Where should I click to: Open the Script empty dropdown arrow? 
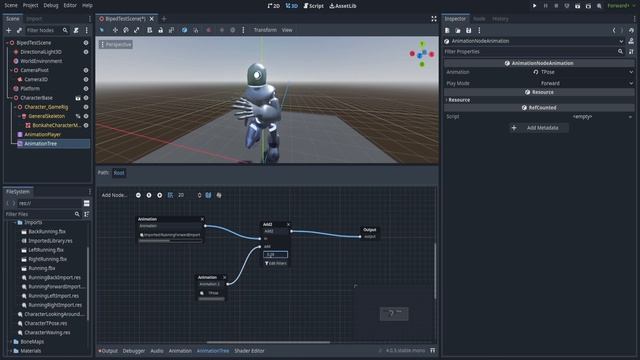pyautogui.click(x=631, y=117)
